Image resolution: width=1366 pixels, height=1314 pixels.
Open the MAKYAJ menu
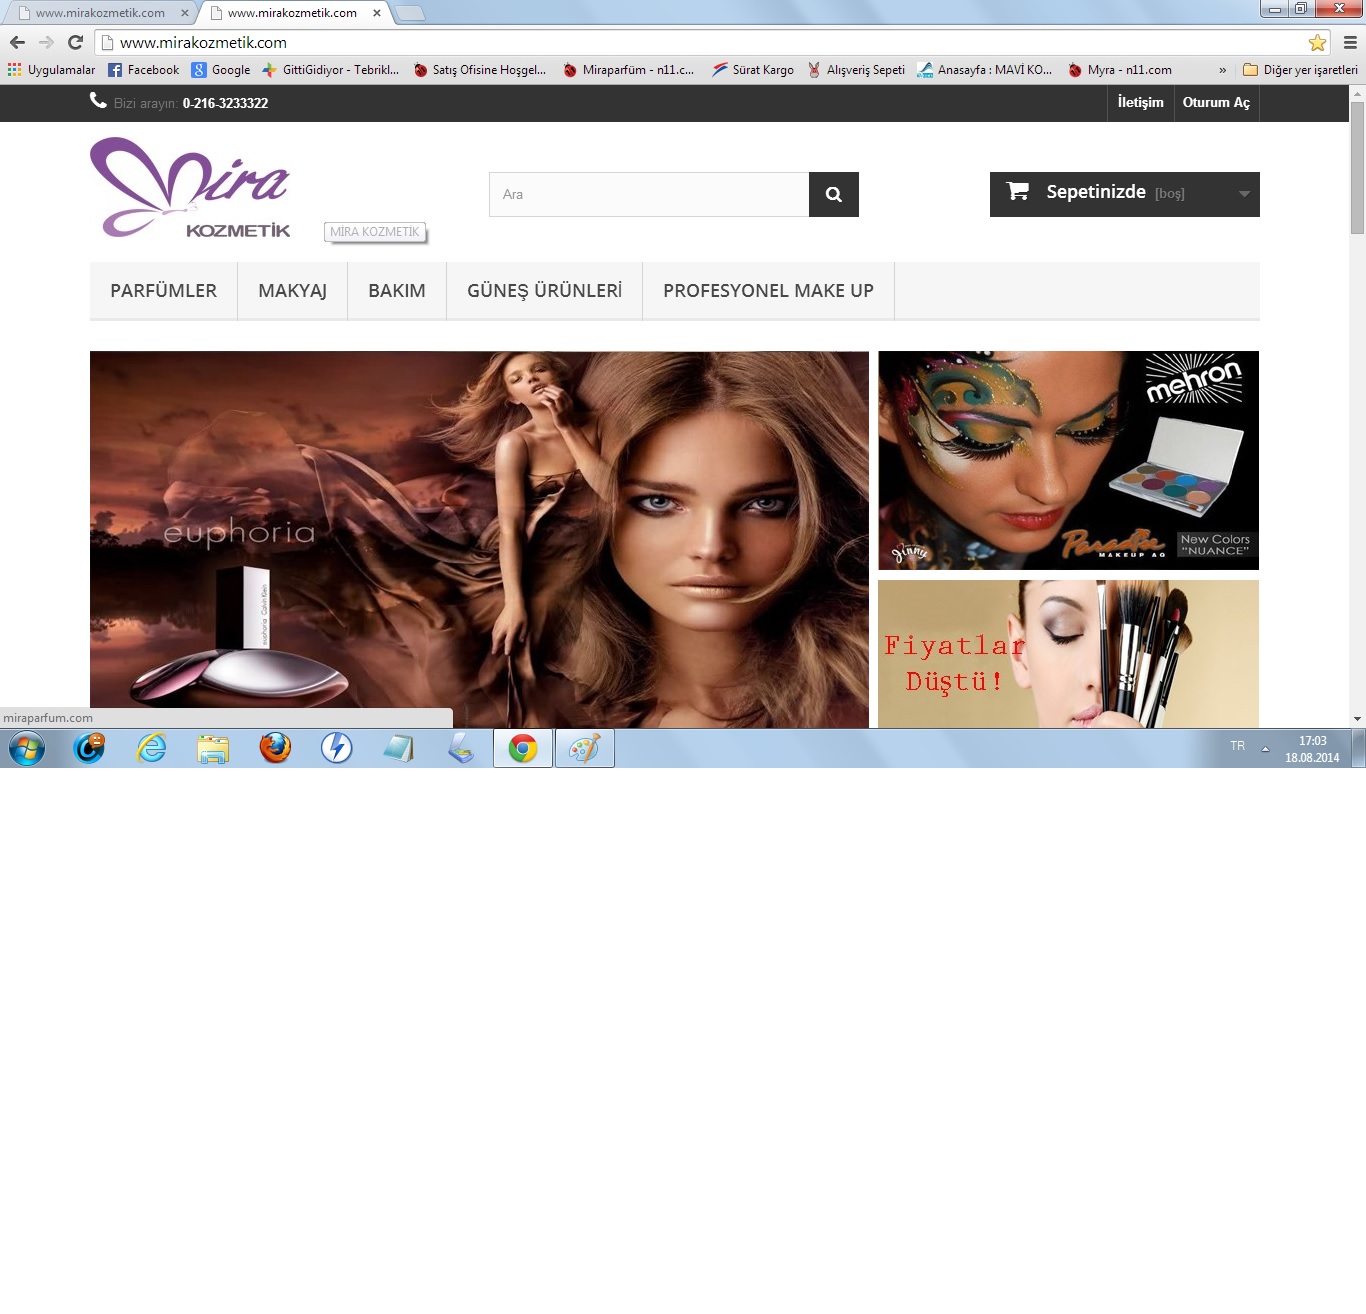click(293, 291)
